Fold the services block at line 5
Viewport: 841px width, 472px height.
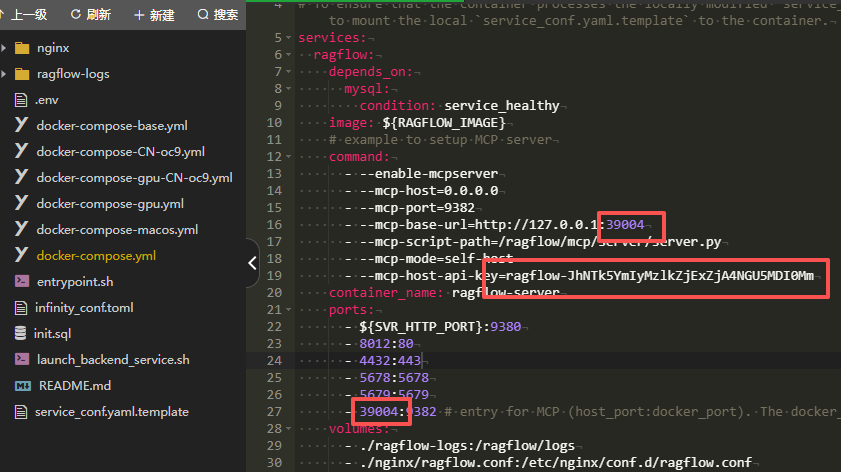(291, 38)
